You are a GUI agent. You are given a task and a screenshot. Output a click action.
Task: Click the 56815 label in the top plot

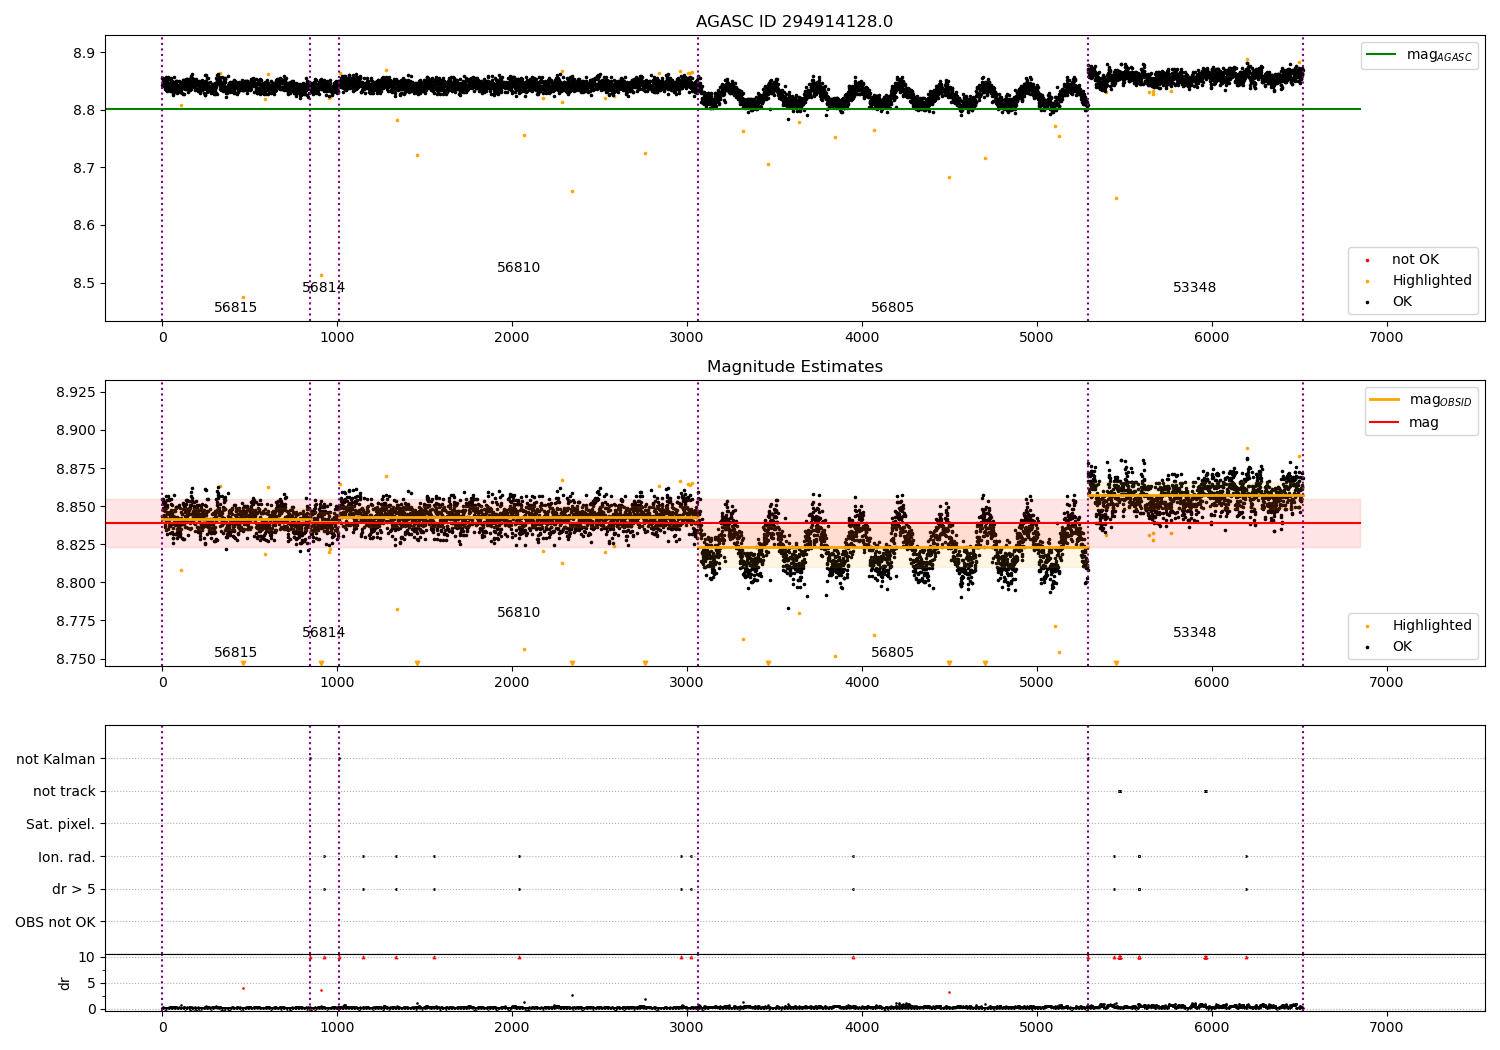(x=236, y=308)
